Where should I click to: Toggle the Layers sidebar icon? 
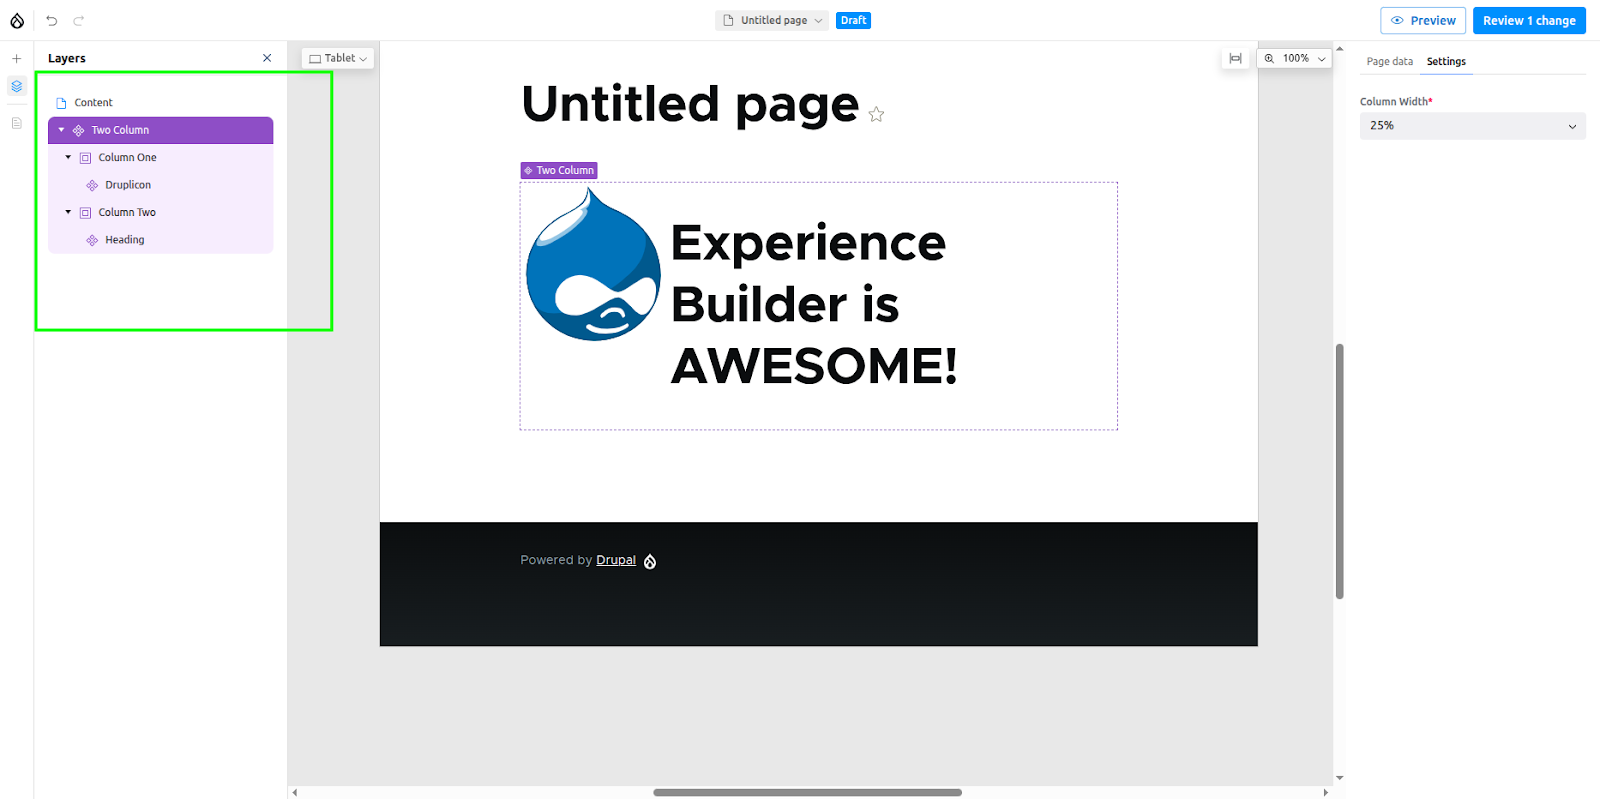tap(16, 86)
